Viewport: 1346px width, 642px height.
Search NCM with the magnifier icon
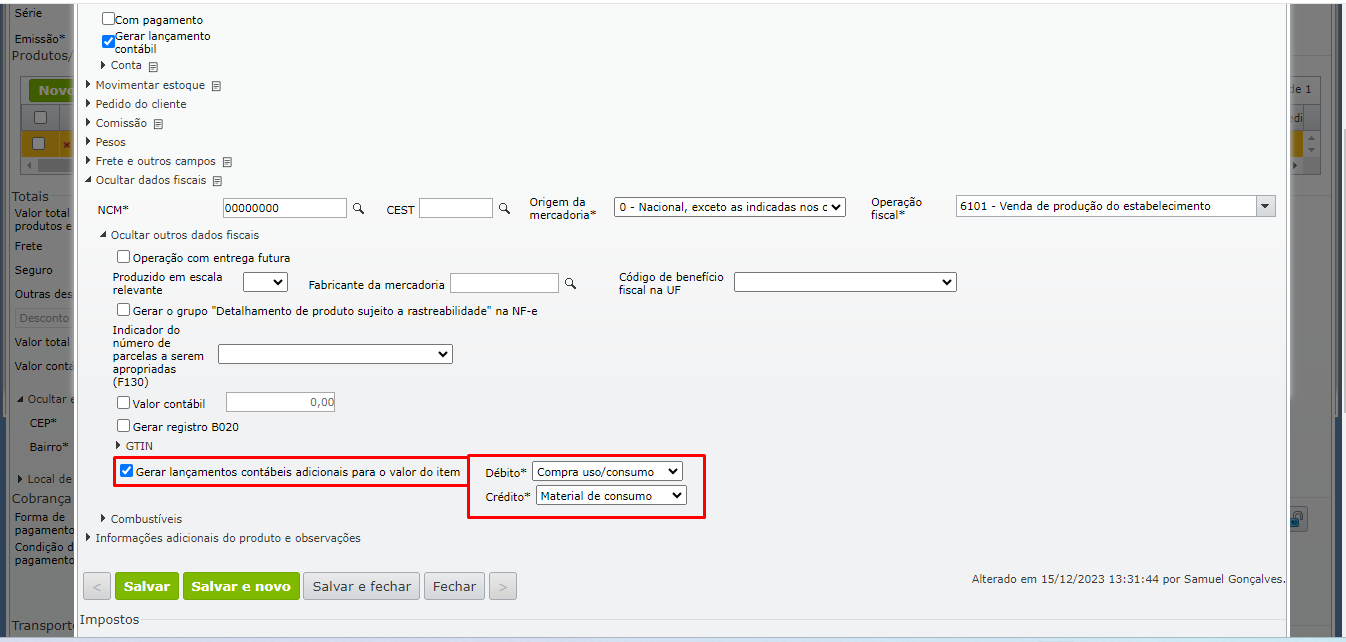[358, 208]
